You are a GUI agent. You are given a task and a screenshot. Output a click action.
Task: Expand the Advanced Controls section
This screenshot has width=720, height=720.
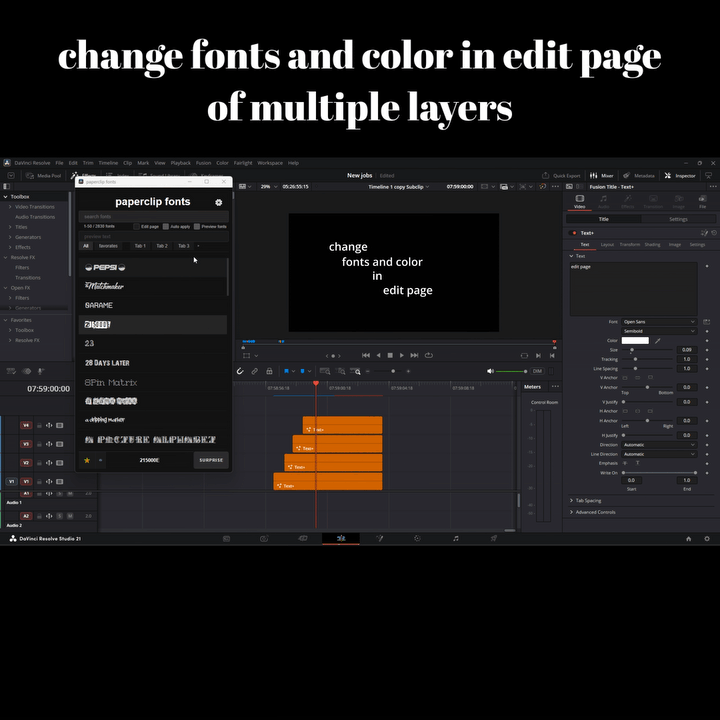pos(592,512)
